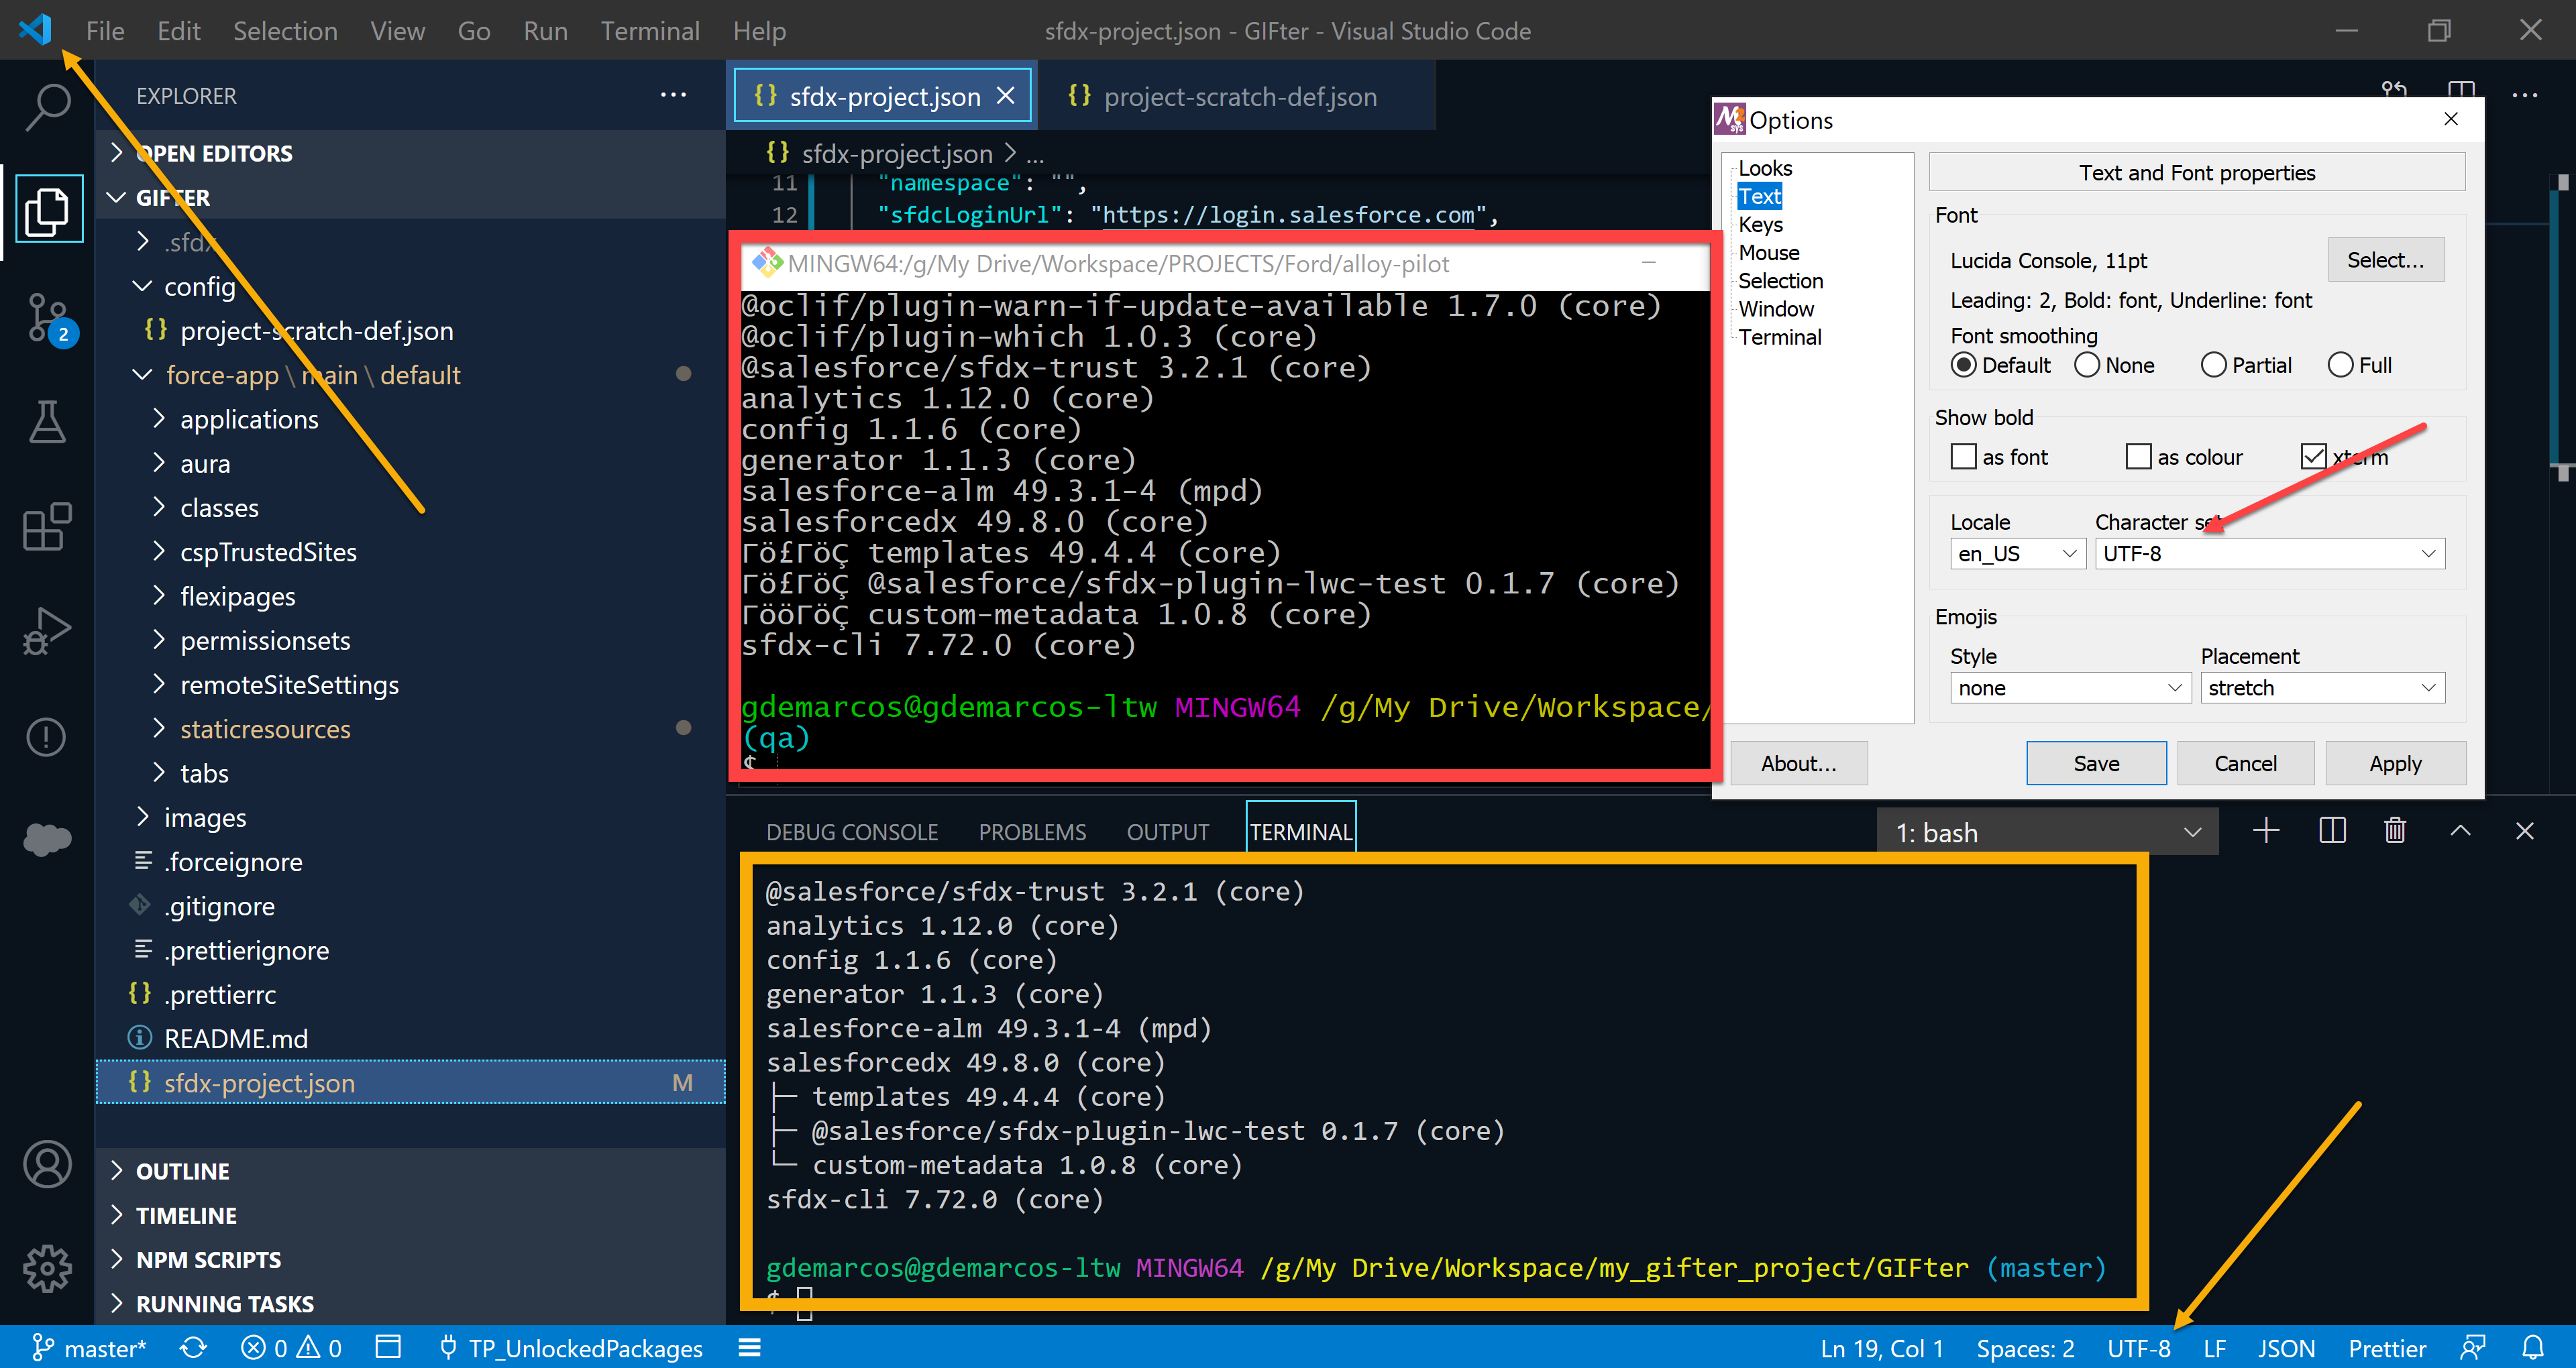
Task: Open the Locale en_US dropdown
Action: tap(2017, 554)
